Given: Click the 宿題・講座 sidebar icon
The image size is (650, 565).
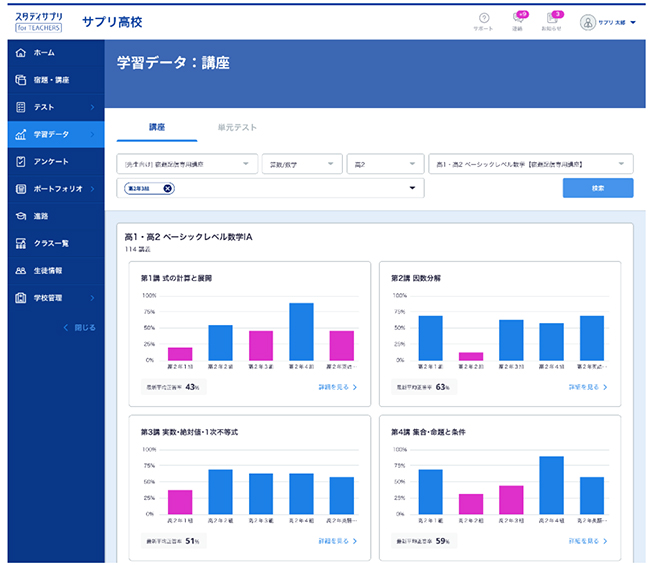Looking at the screenshot, I should [21, 79].
